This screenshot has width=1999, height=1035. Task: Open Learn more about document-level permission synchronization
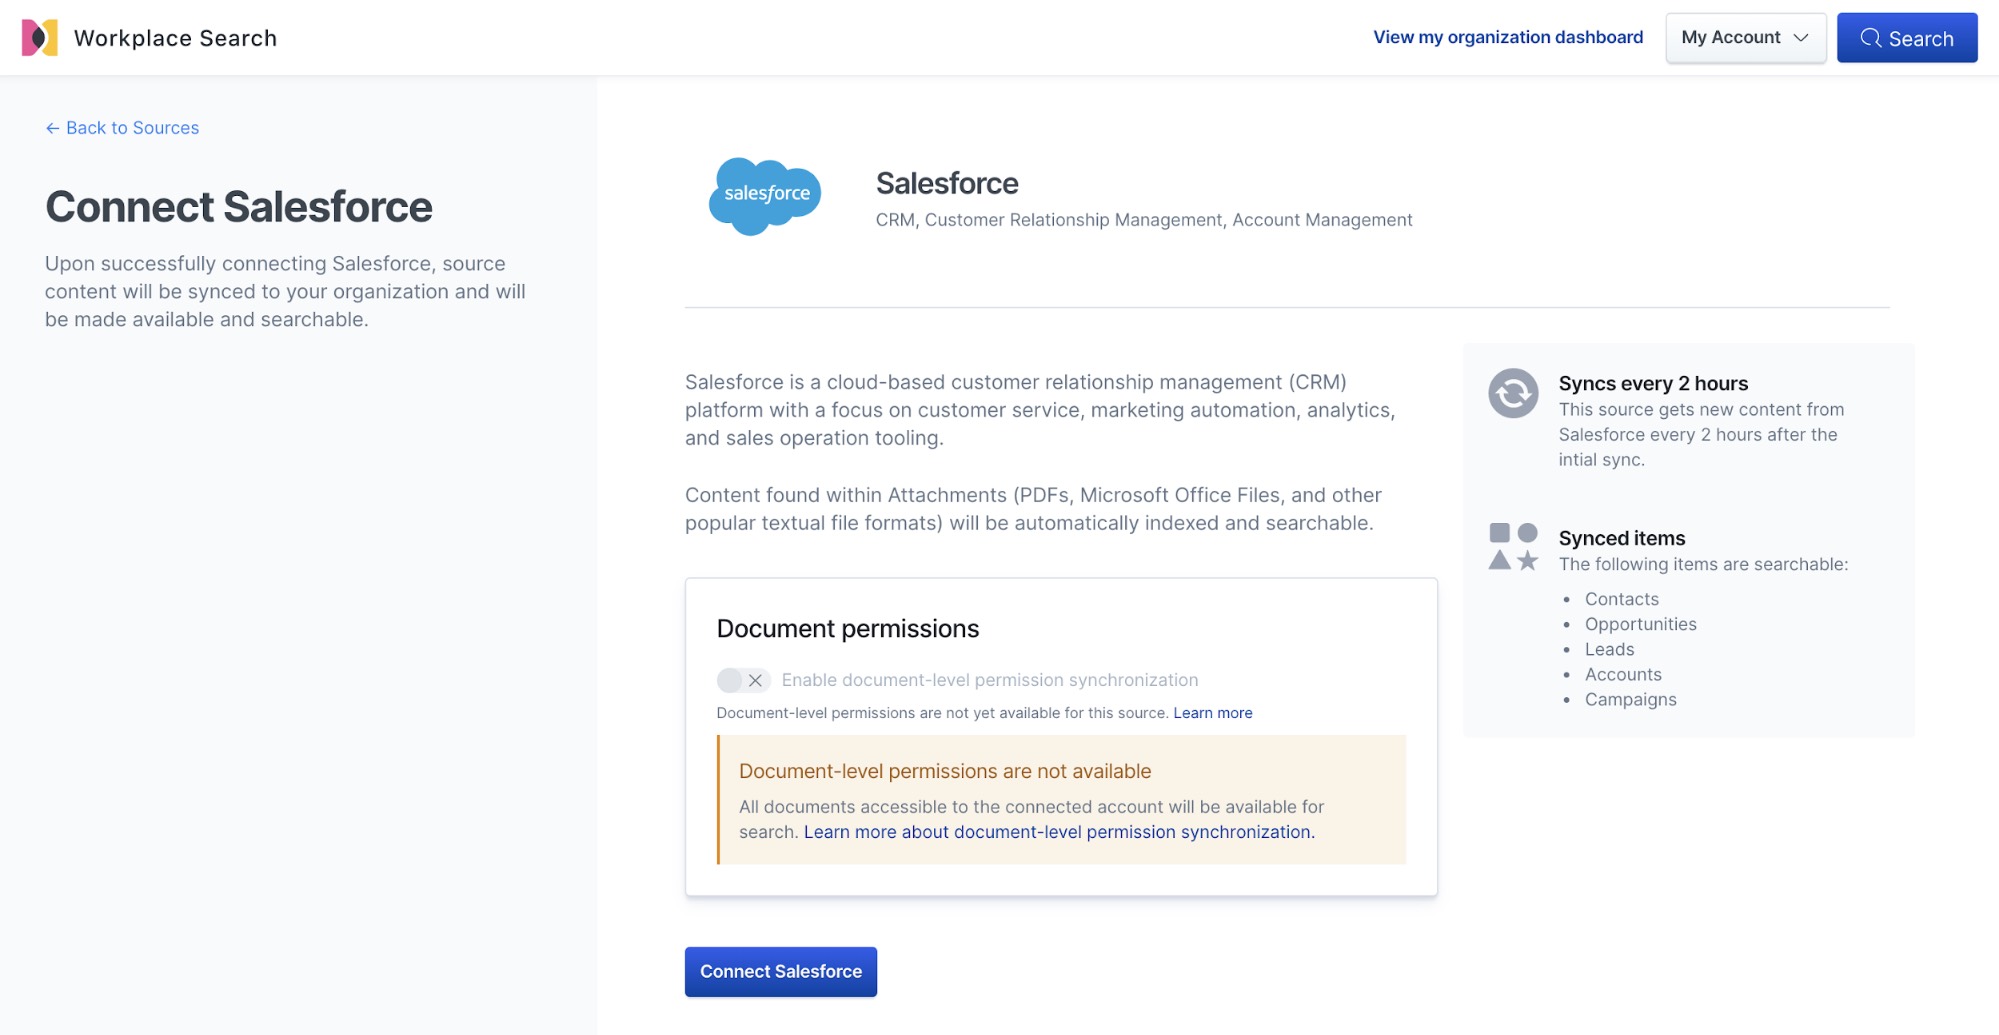click(x=1059, y=832)
